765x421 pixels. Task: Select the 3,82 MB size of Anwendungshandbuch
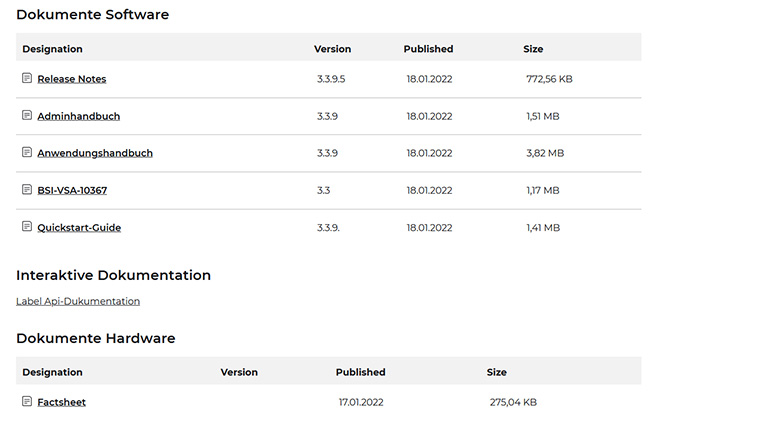(x=545, y=153)
